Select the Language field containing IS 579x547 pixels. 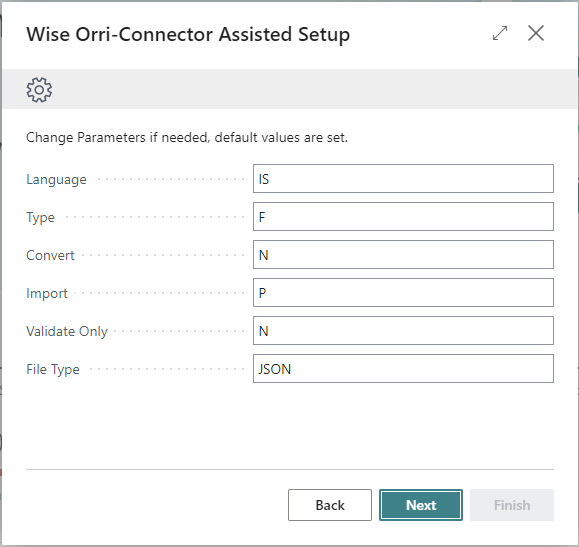coord(403,179)
